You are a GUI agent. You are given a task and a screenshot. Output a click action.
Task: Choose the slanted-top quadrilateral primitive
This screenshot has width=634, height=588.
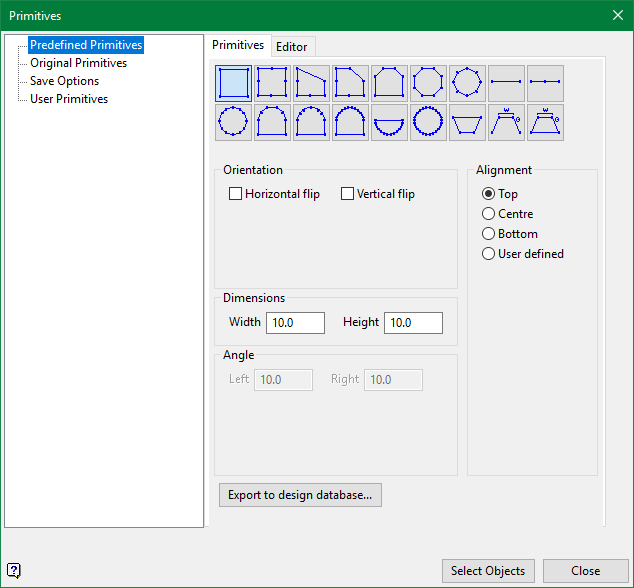pos(311,83)
